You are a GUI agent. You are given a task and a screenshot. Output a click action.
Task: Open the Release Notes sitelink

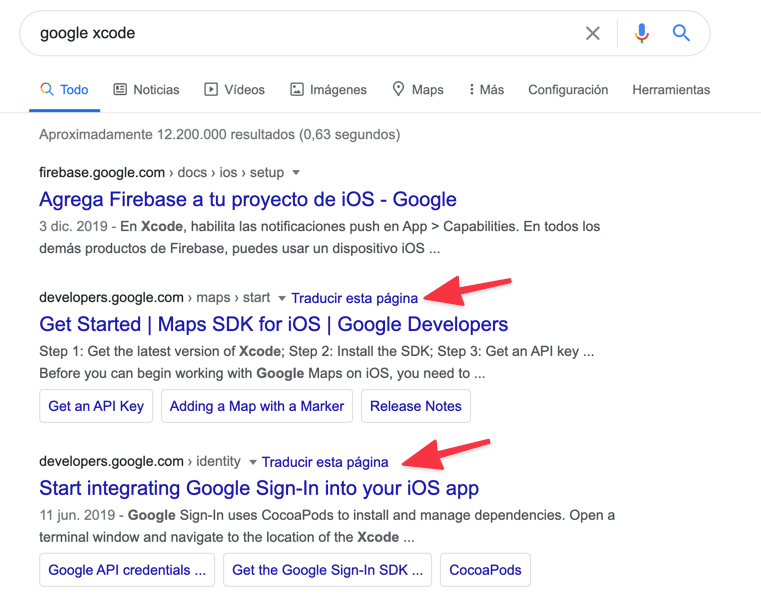tap(416, 406)
